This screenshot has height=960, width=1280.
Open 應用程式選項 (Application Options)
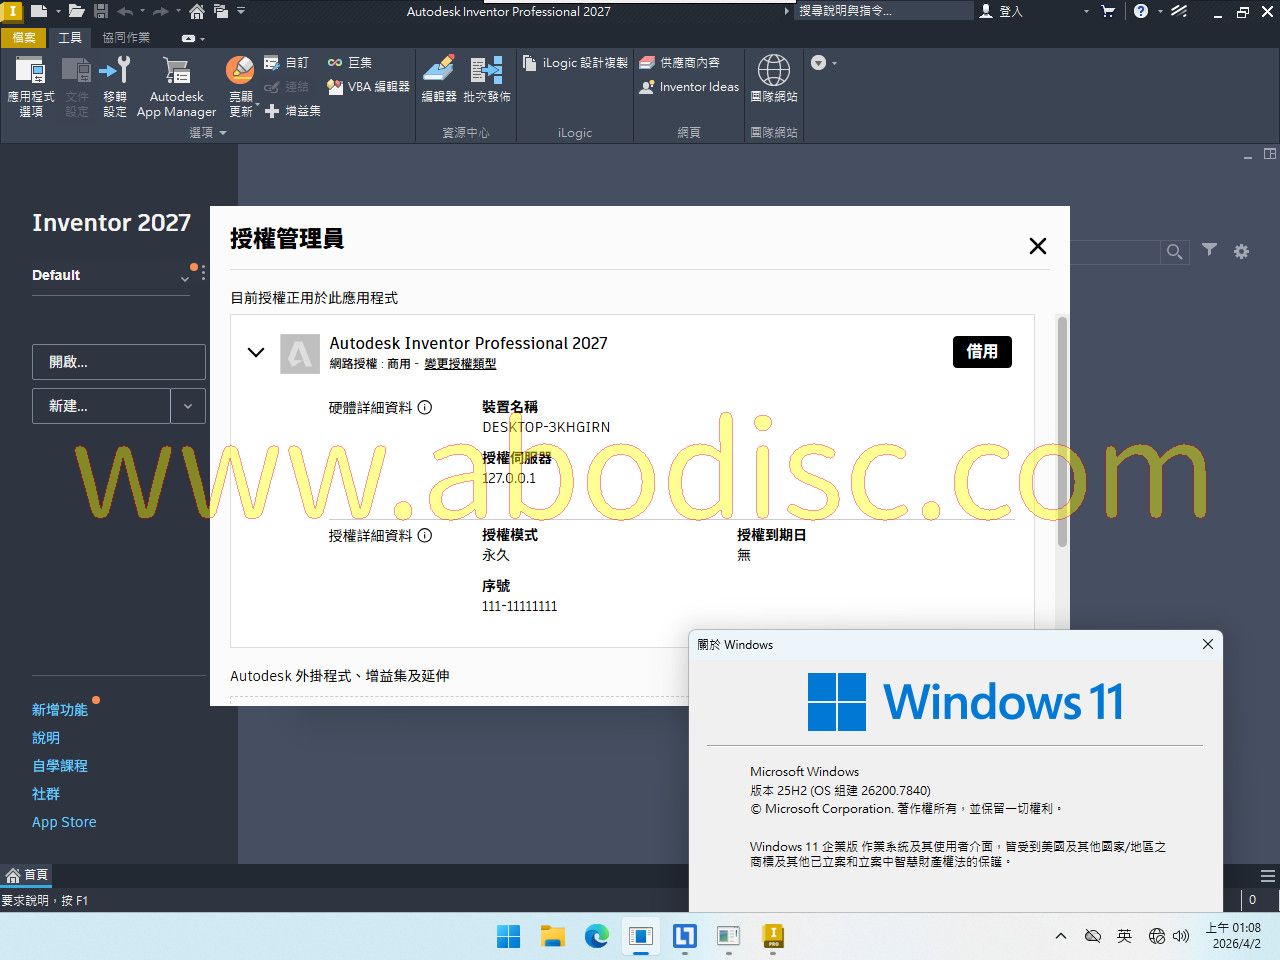coord(30,86)
